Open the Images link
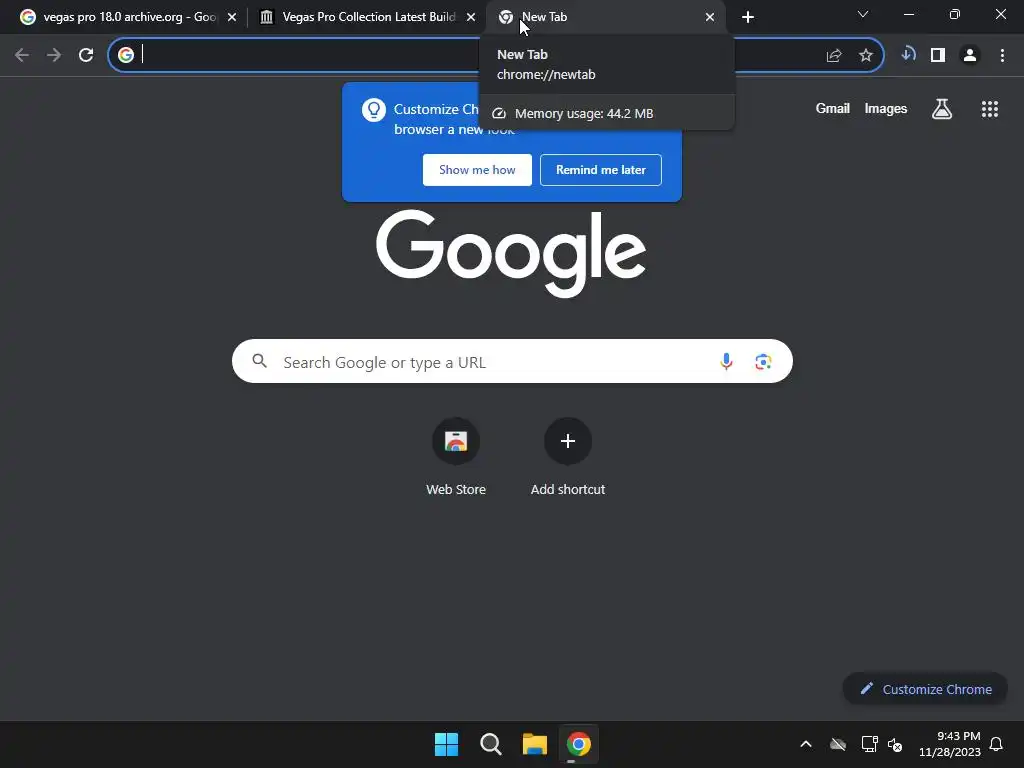This screenshot has height=768, width=1024. [886, 108]
